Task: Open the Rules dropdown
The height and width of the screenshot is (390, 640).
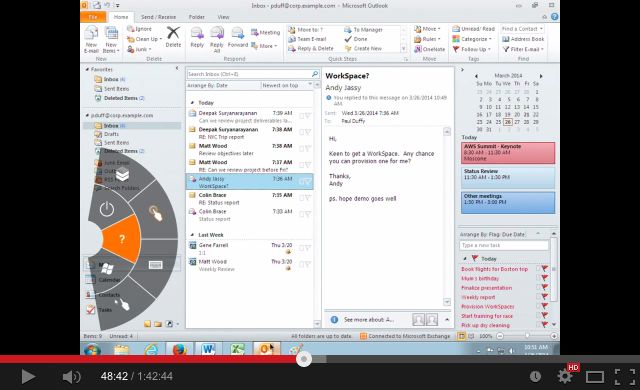Action: point(427,39)
